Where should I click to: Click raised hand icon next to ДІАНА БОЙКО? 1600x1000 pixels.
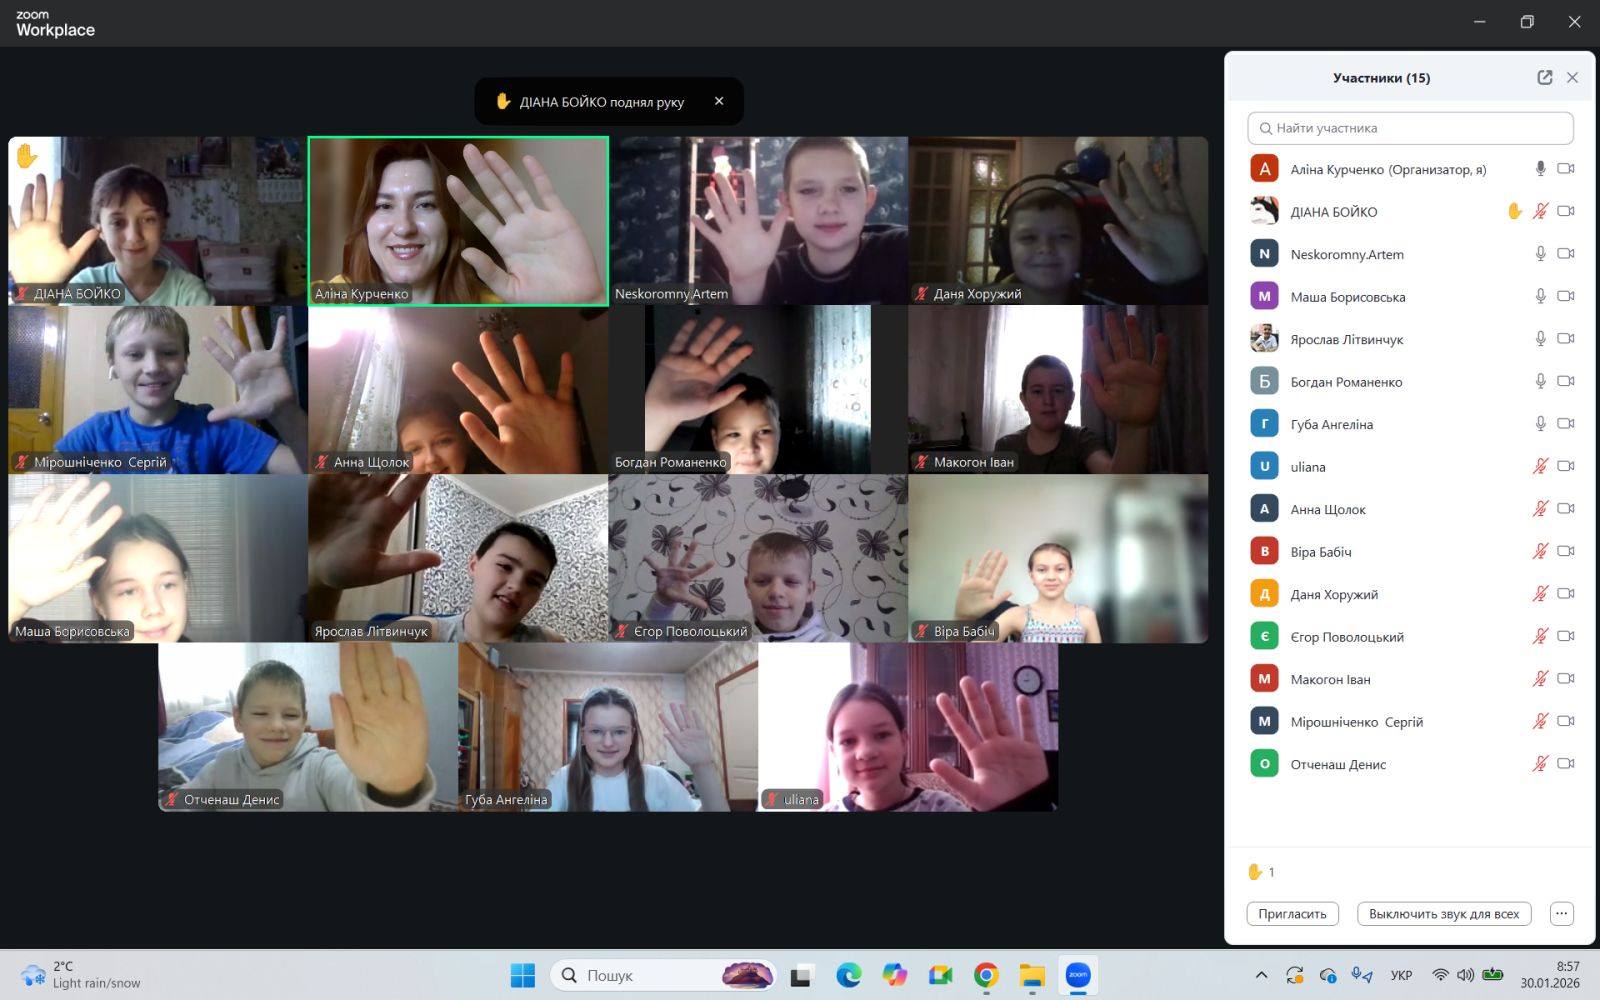[x=1514, y=211]
